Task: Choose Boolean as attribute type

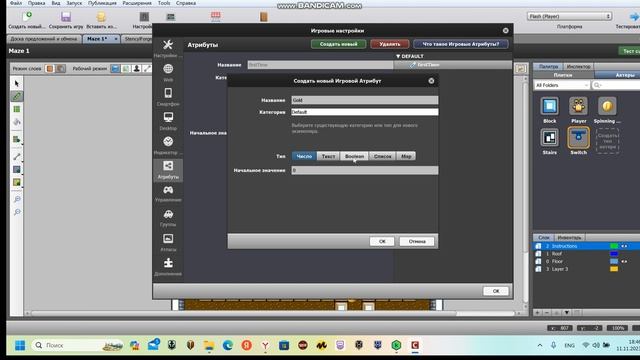Action: 354,156
